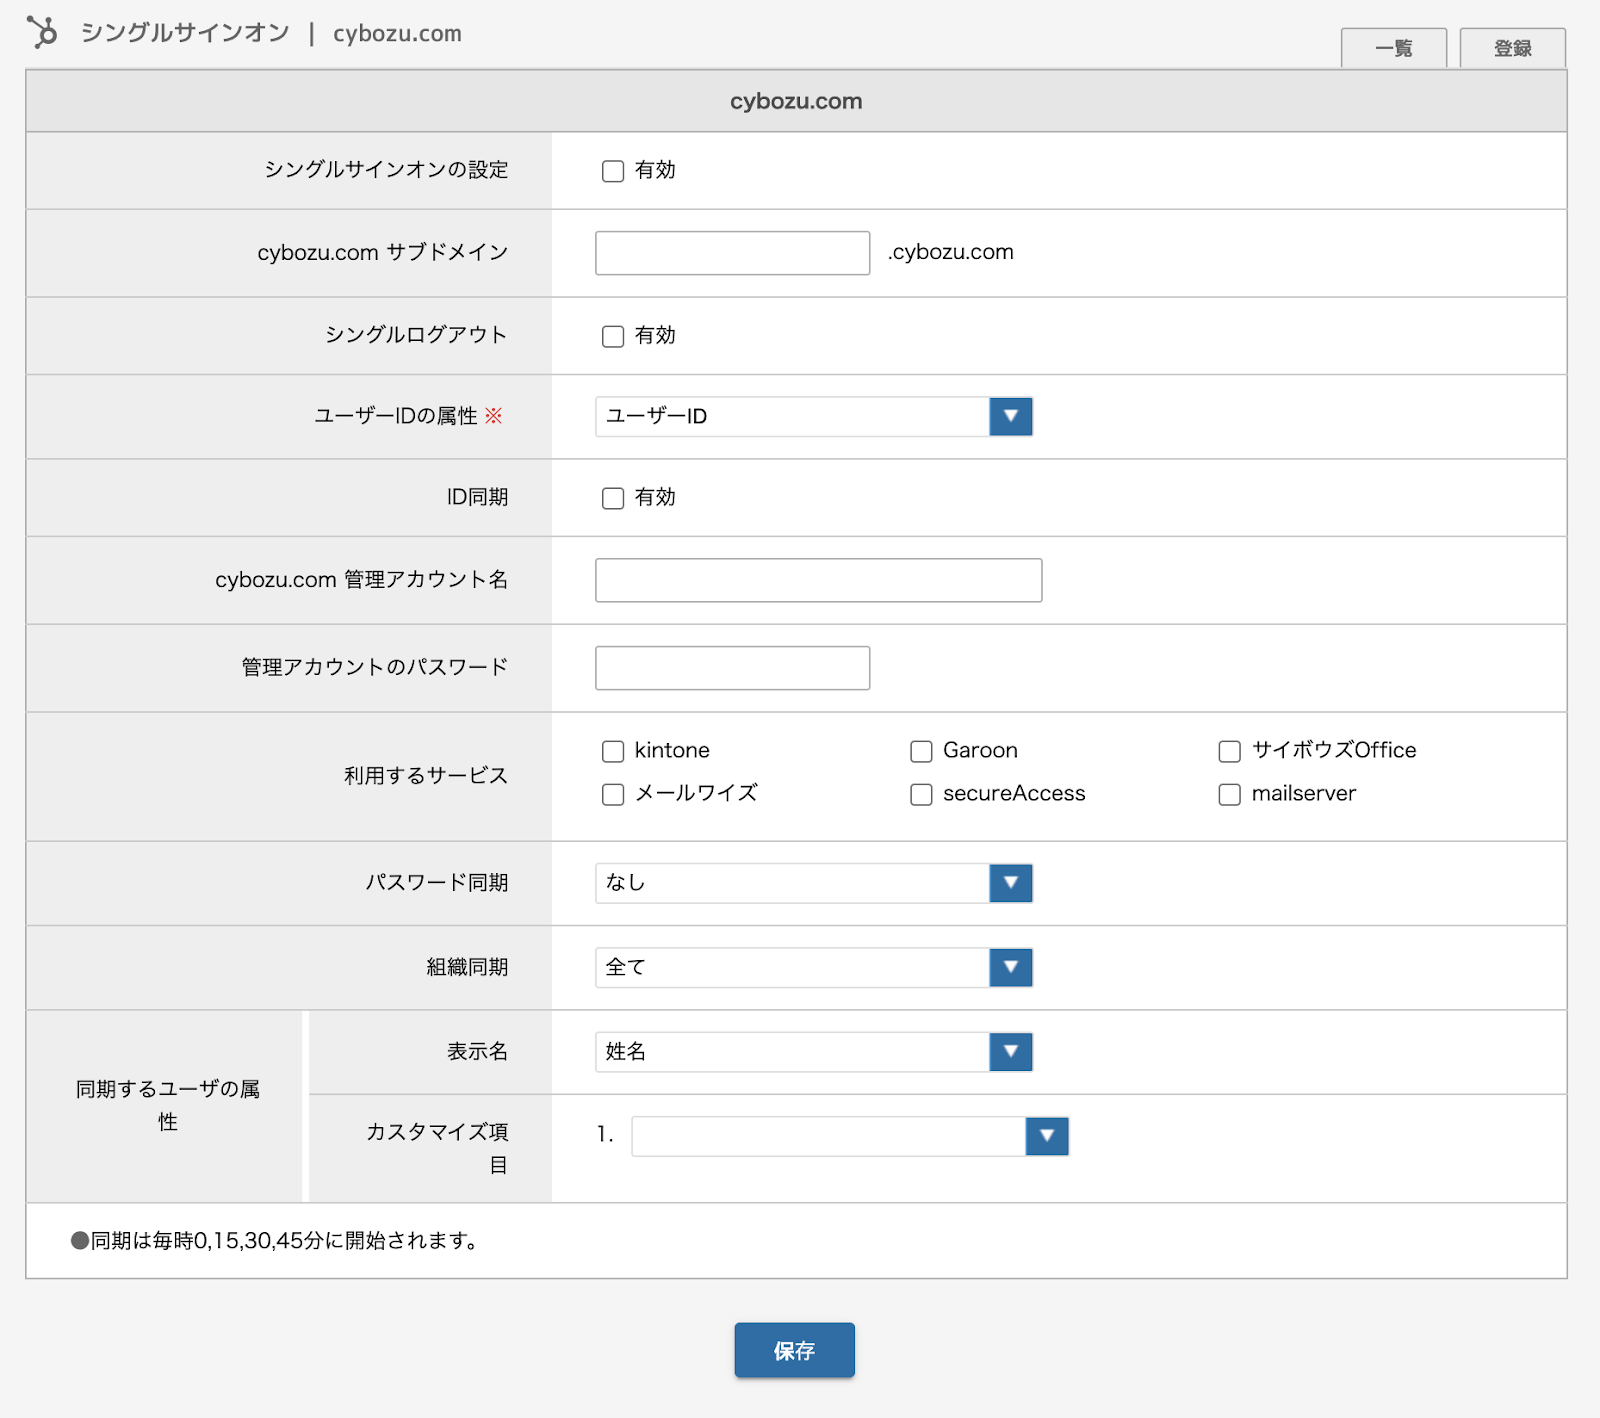Focus the cybozu.com サブドメイン input field
The height and width of the screenshot is (1418, 1600).
pos(732,253)
